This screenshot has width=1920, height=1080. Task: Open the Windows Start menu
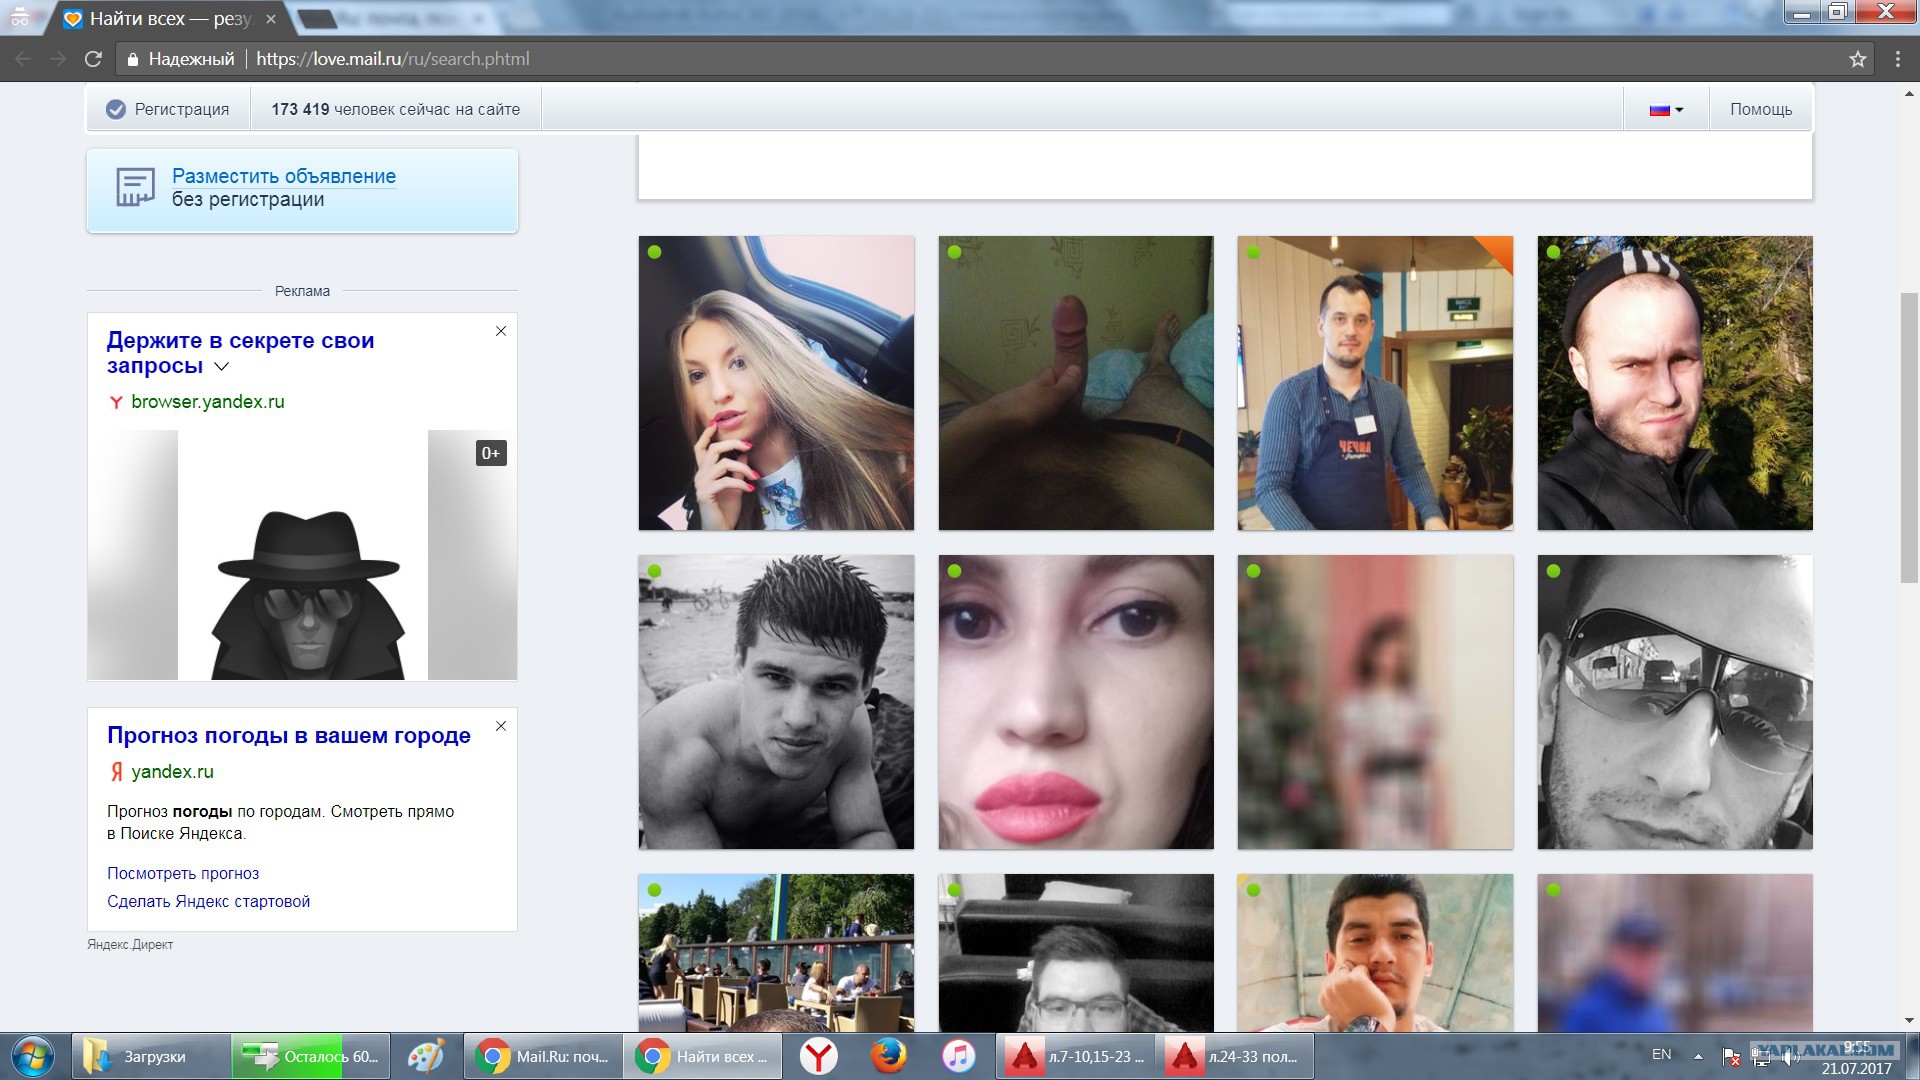[33, 1057]
